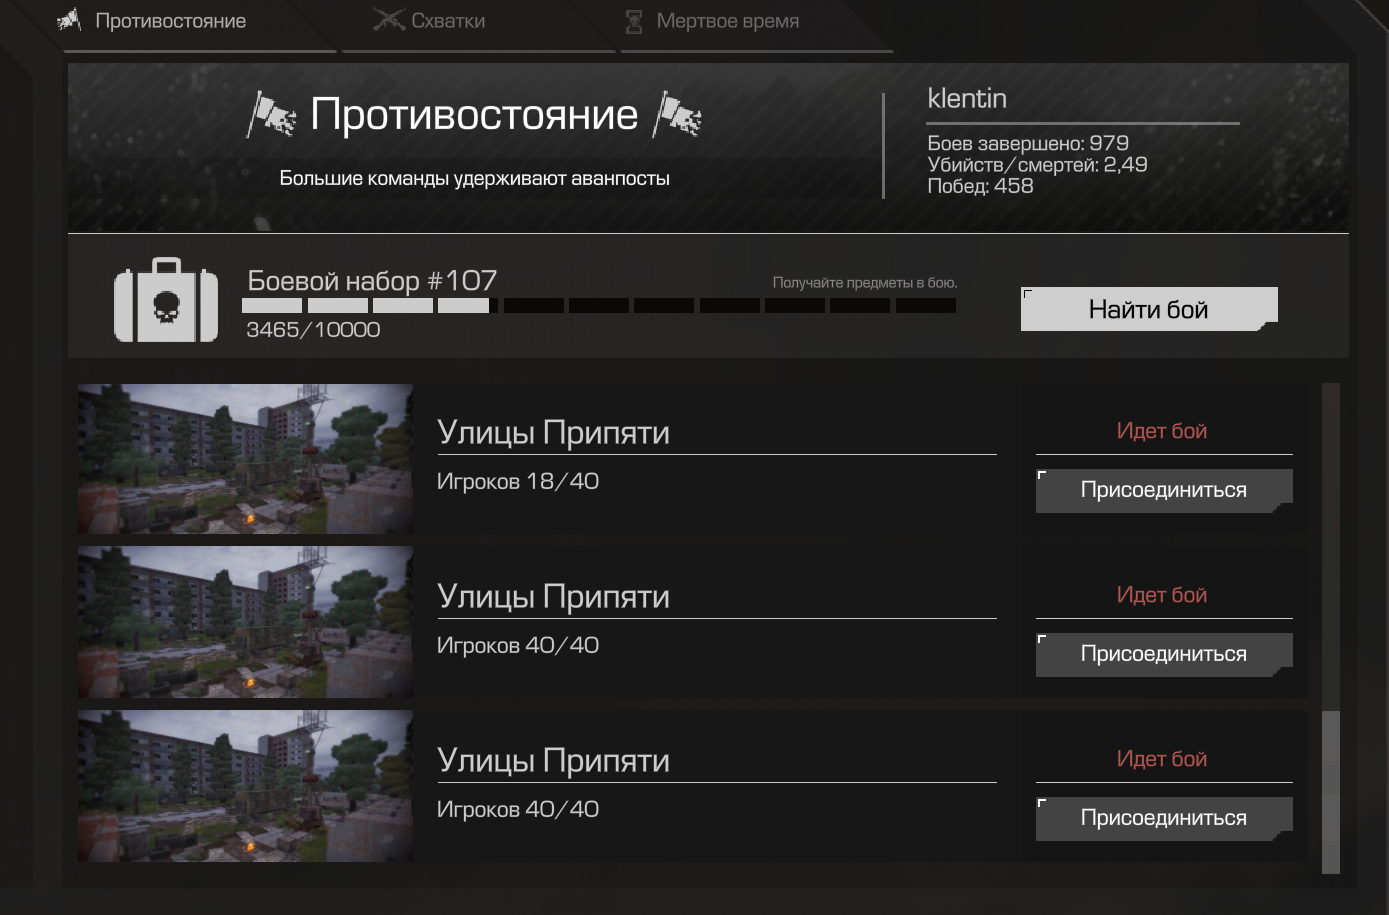
Task: Click the Идет бой status of 18/40 match
Action: pos(1162,431)
